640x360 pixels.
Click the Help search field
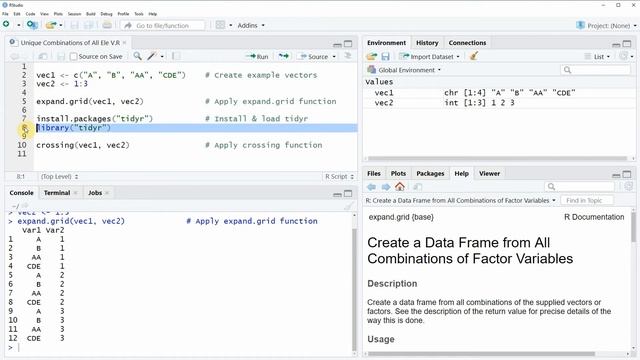pyautogui.click(x=579, y=187)
